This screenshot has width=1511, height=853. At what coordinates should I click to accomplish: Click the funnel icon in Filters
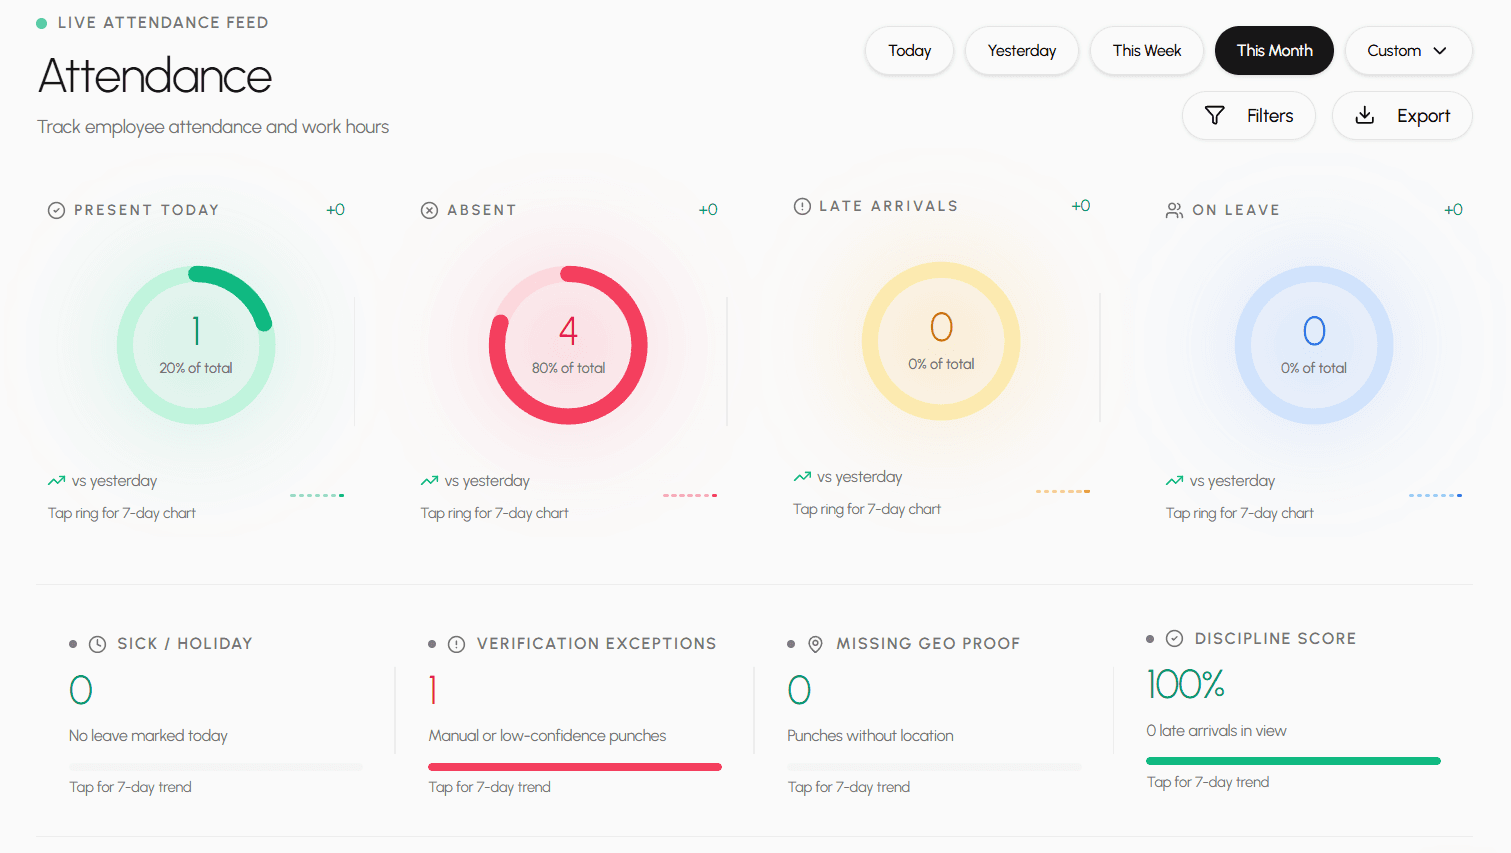coord(1215,116)
